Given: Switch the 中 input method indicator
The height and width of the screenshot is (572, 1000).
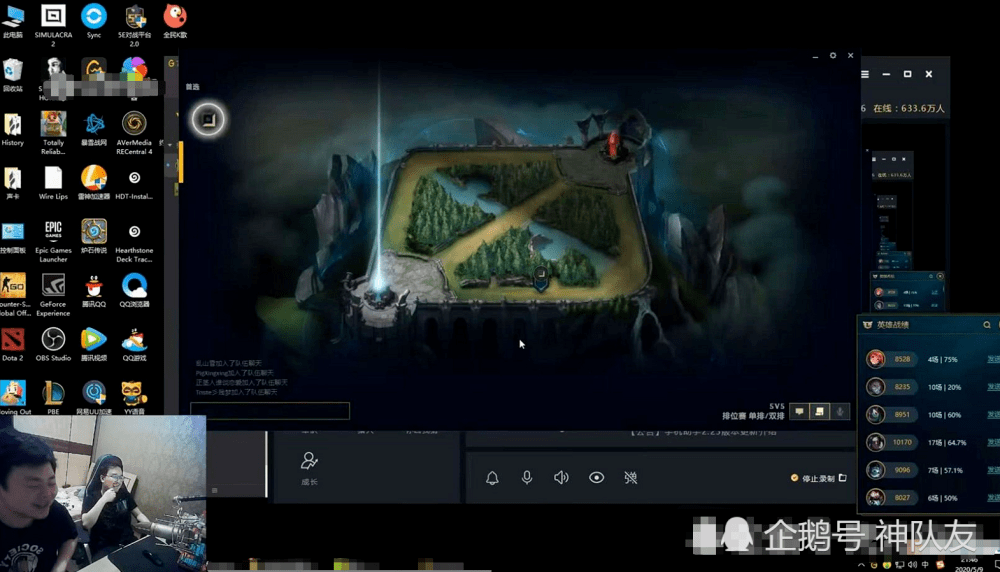Looking at the screenshot, I should point(925,564).
